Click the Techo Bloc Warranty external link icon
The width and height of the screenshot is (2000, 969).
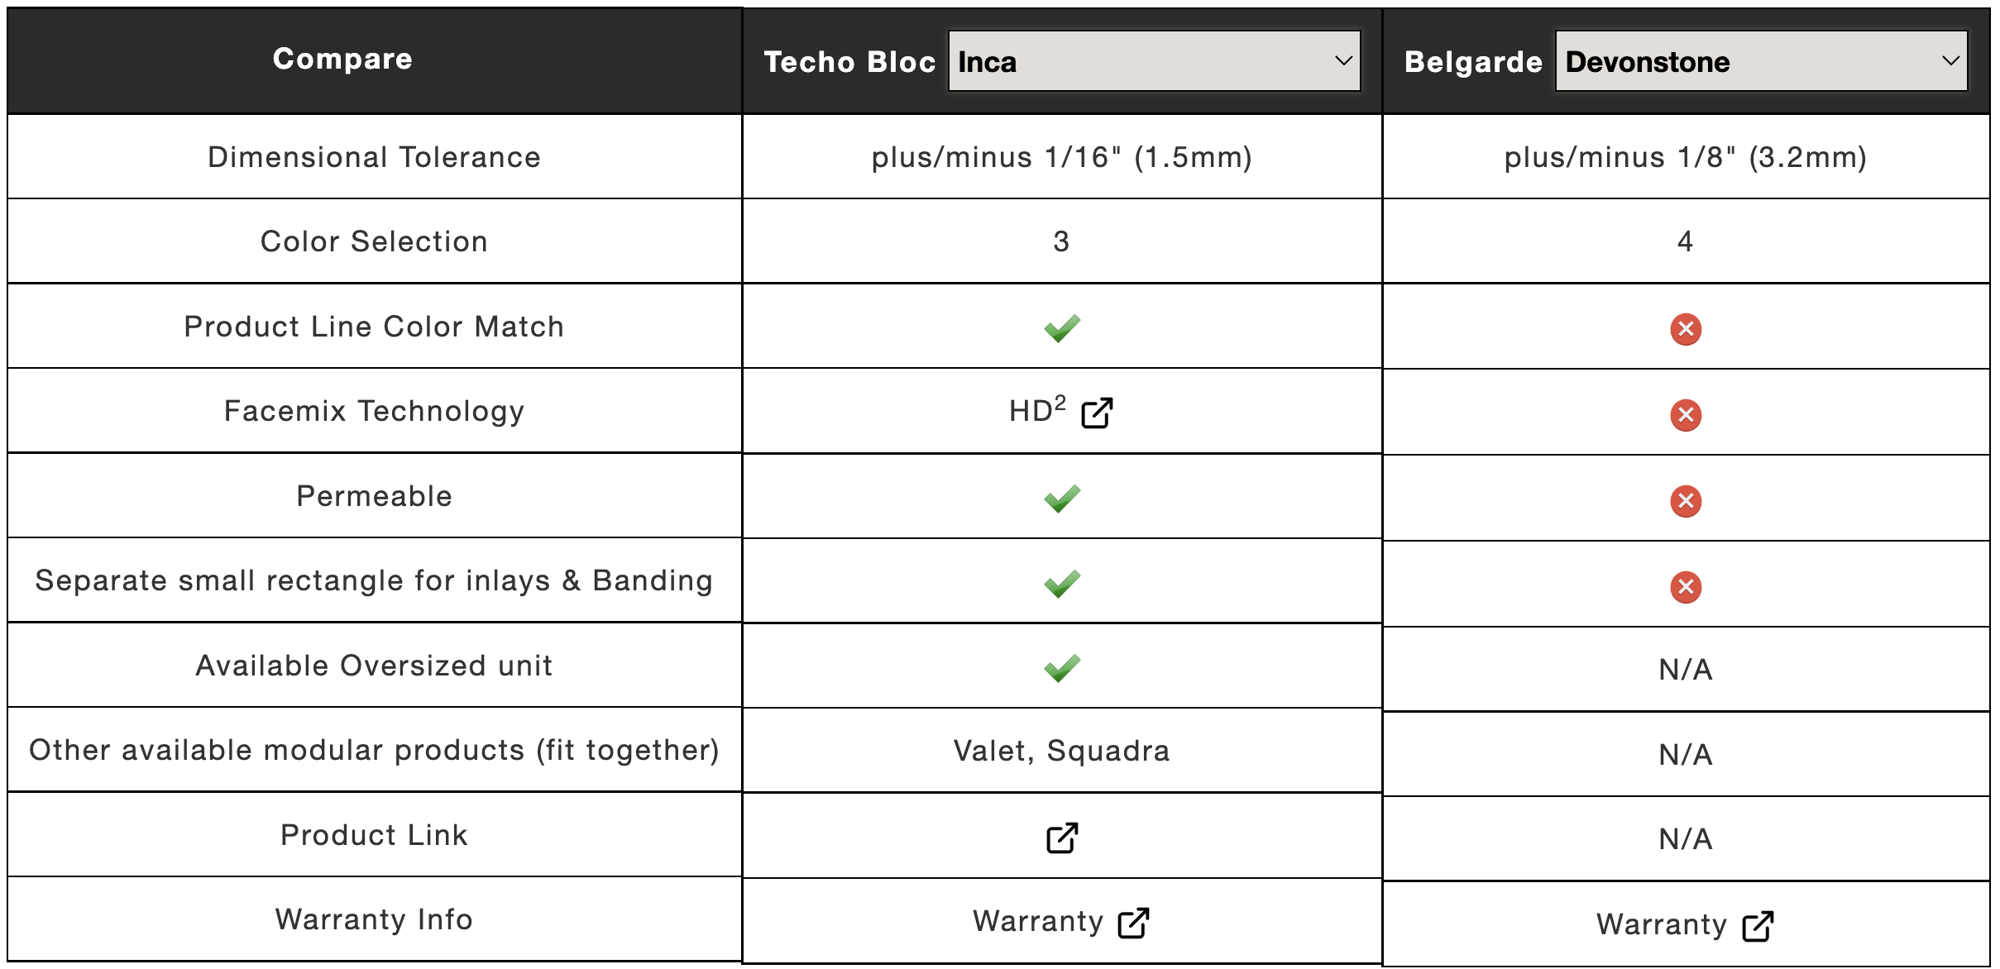(x=1133, y=923)
